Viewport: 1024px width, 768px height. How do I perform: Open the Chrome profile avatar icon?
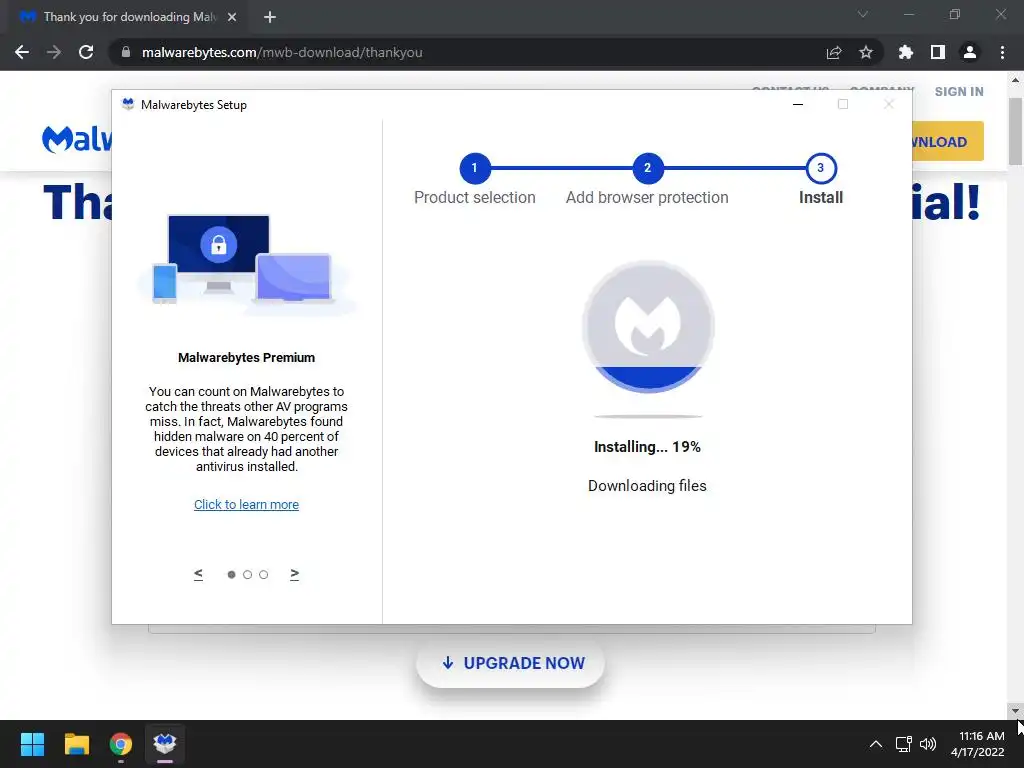pyautogui.click(x=970, y=52)
